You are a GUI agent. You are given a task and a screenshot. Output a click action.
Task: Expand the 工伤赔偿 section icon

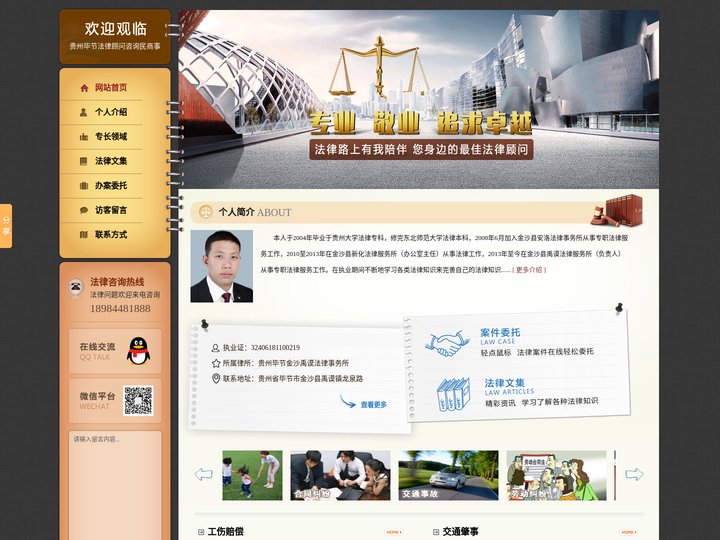pyautogui.click(x=201, y=532)
